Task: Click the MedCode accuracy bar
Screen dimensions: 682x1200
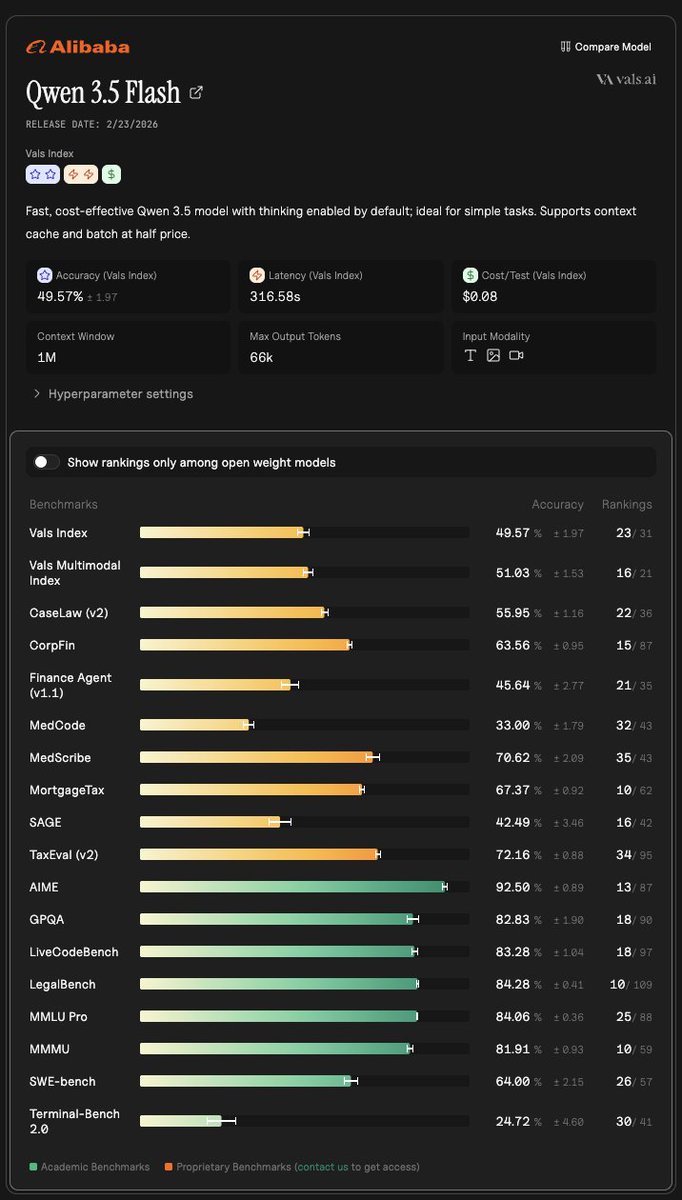Action: click(x=304, y=725)
